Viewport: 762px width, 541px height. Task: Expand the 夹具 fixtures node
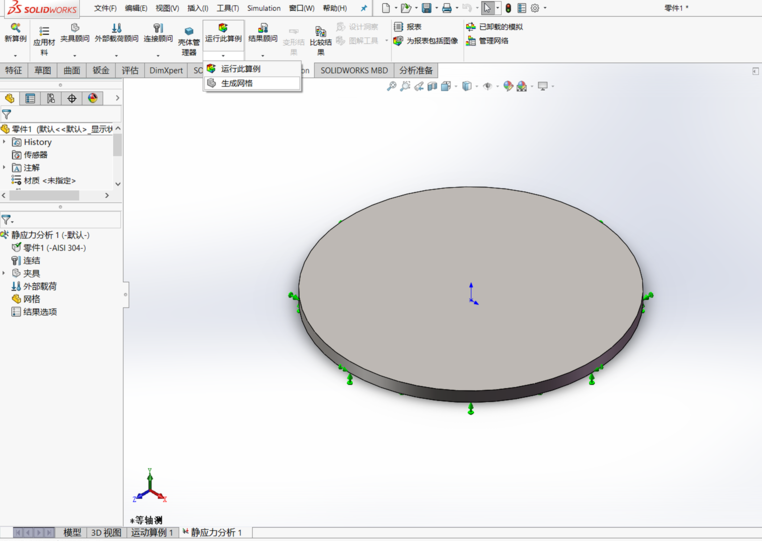coord(4,273)
